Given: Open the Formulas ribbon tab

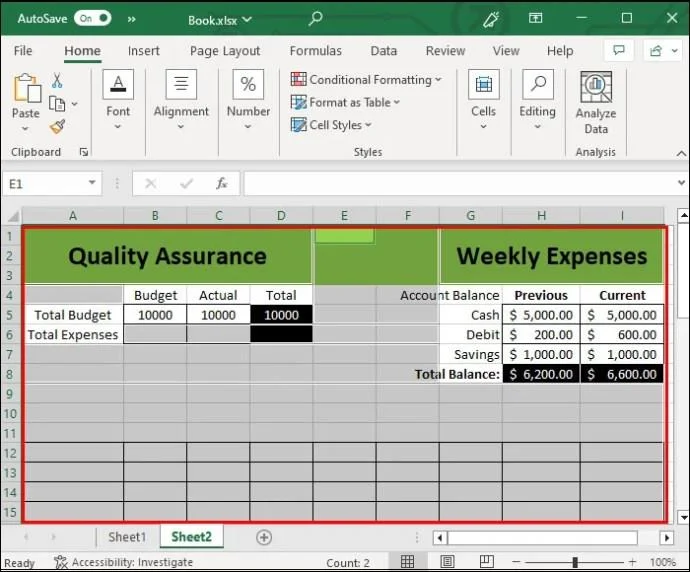Looking at the screenshot, I should pyautogui.click(x=315, y=51).
